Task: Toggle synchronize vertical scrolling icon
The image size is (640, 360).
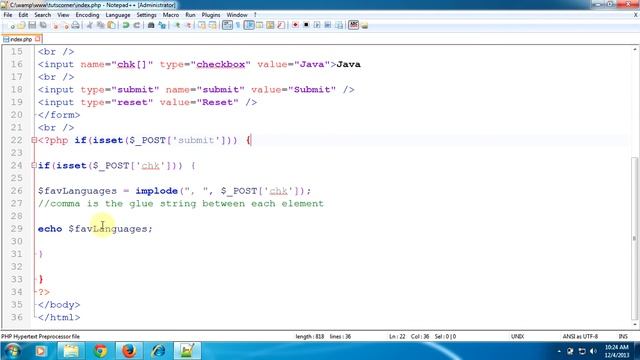Action: pos(202,25)
